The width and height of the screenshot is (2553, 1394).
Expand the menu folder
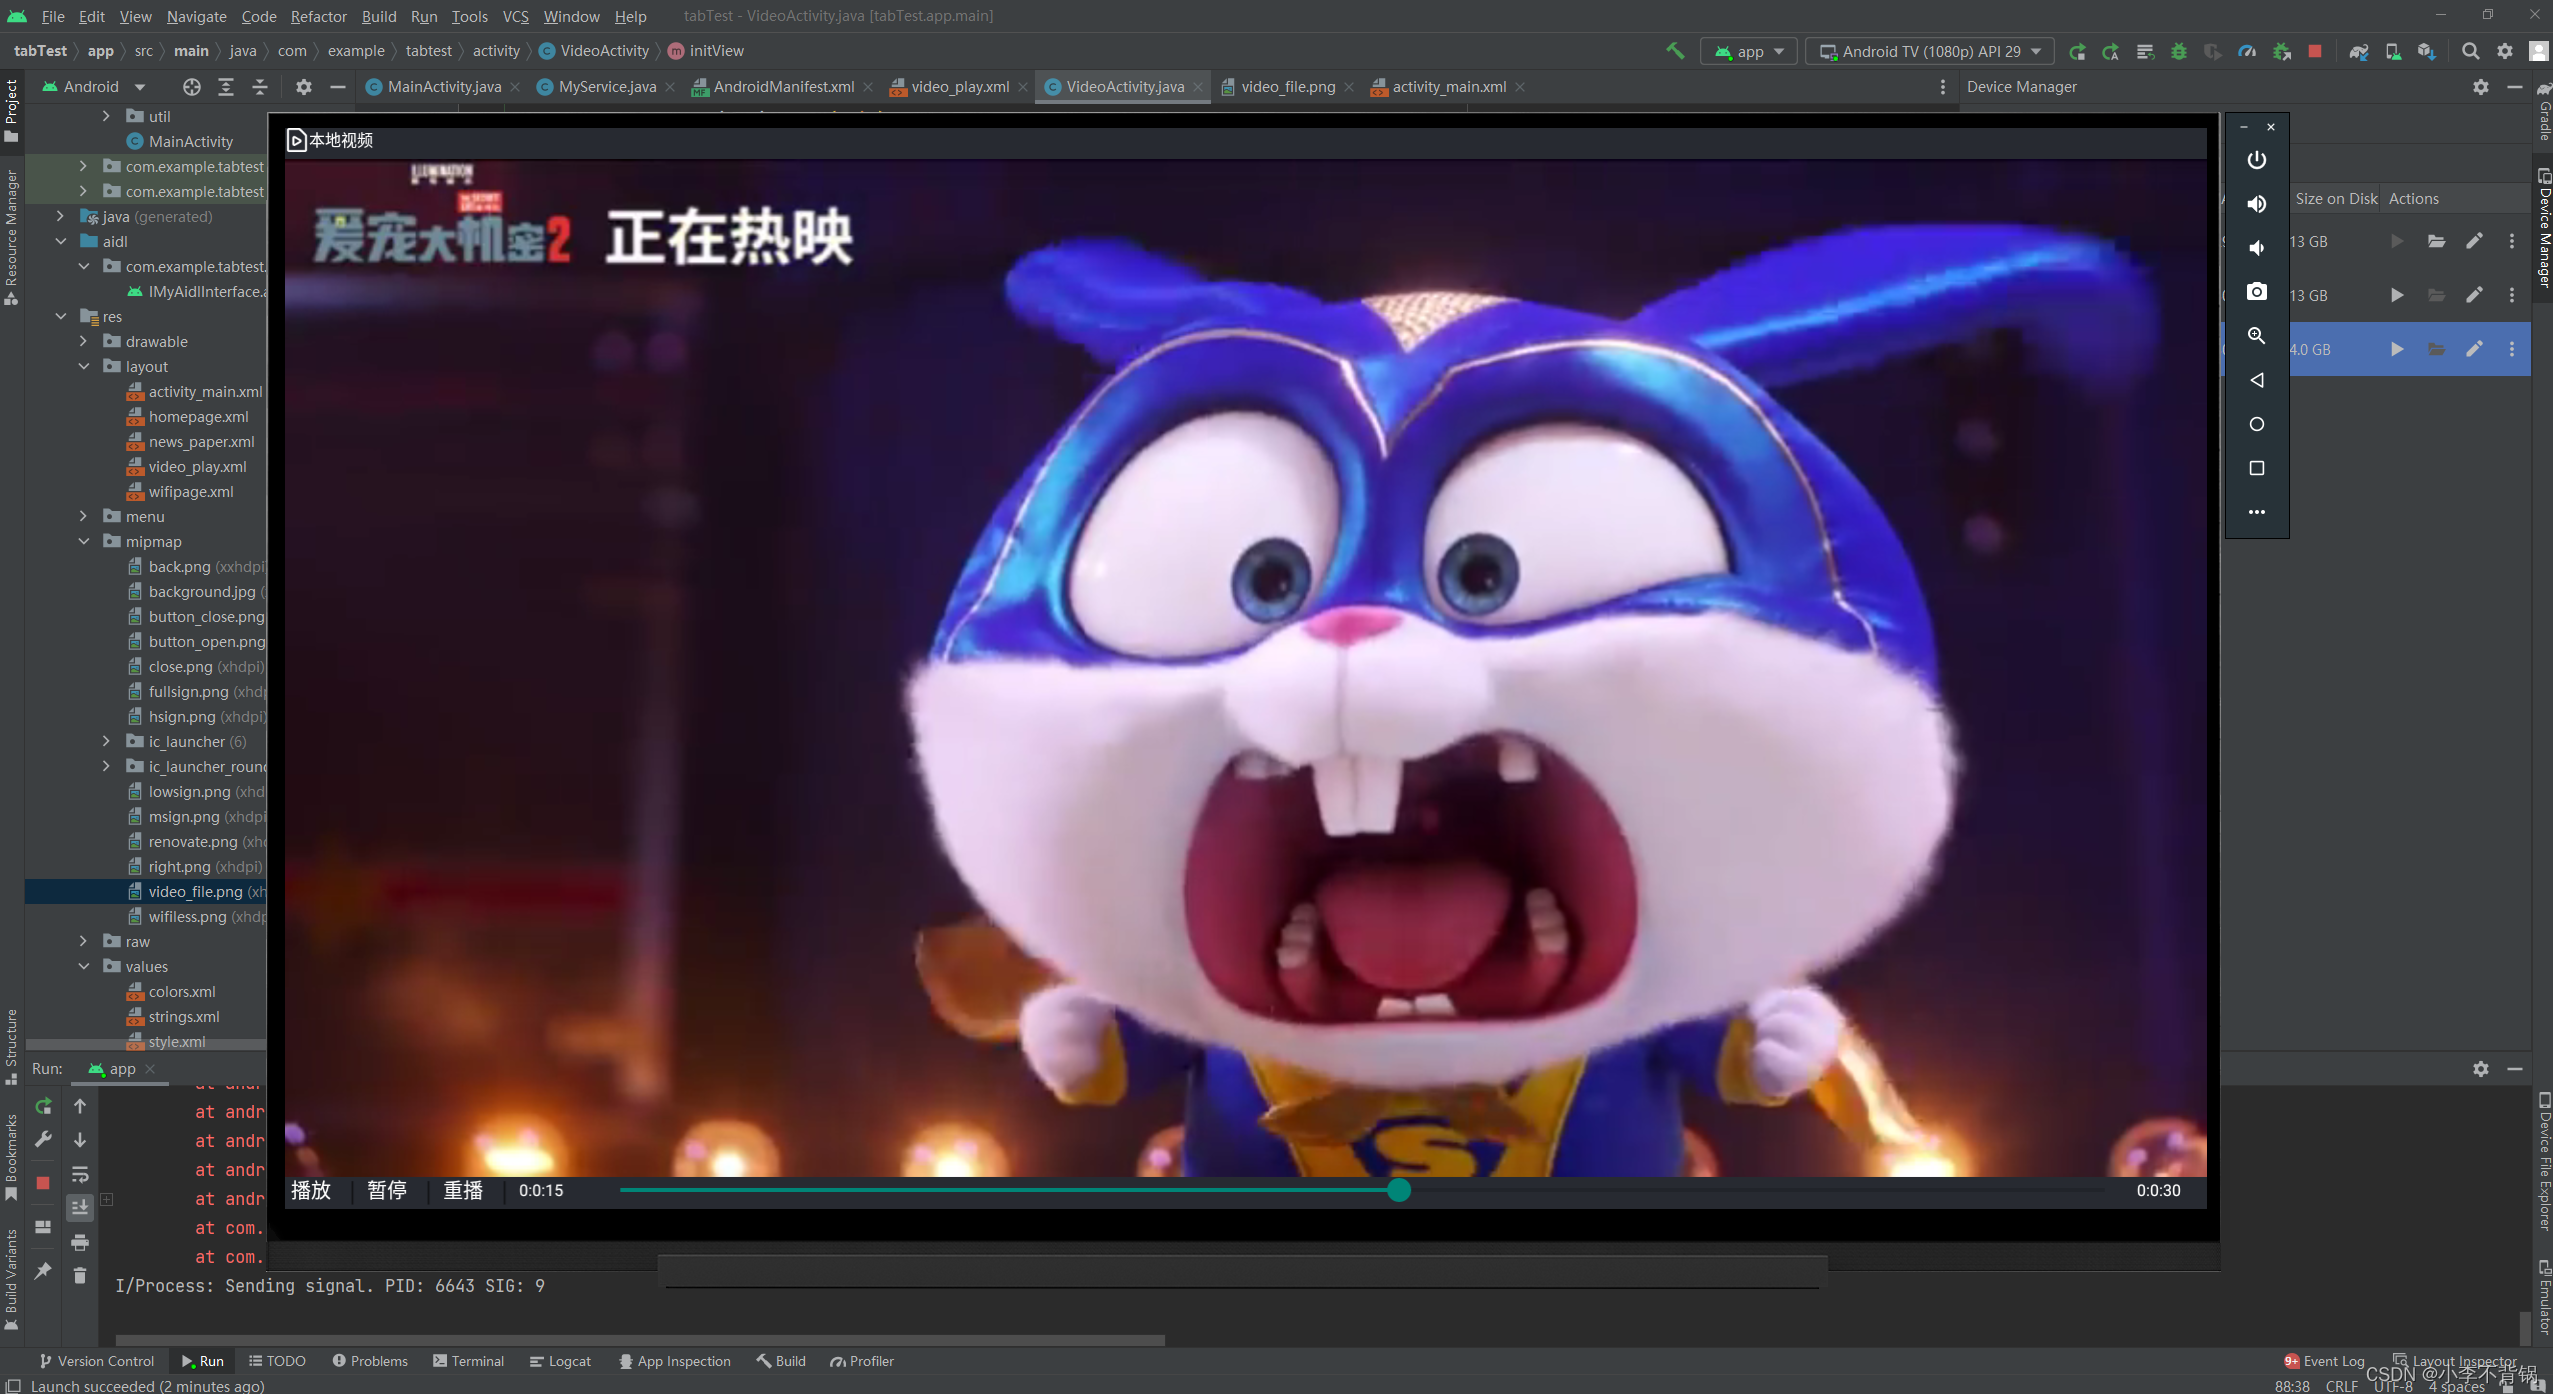83,516
